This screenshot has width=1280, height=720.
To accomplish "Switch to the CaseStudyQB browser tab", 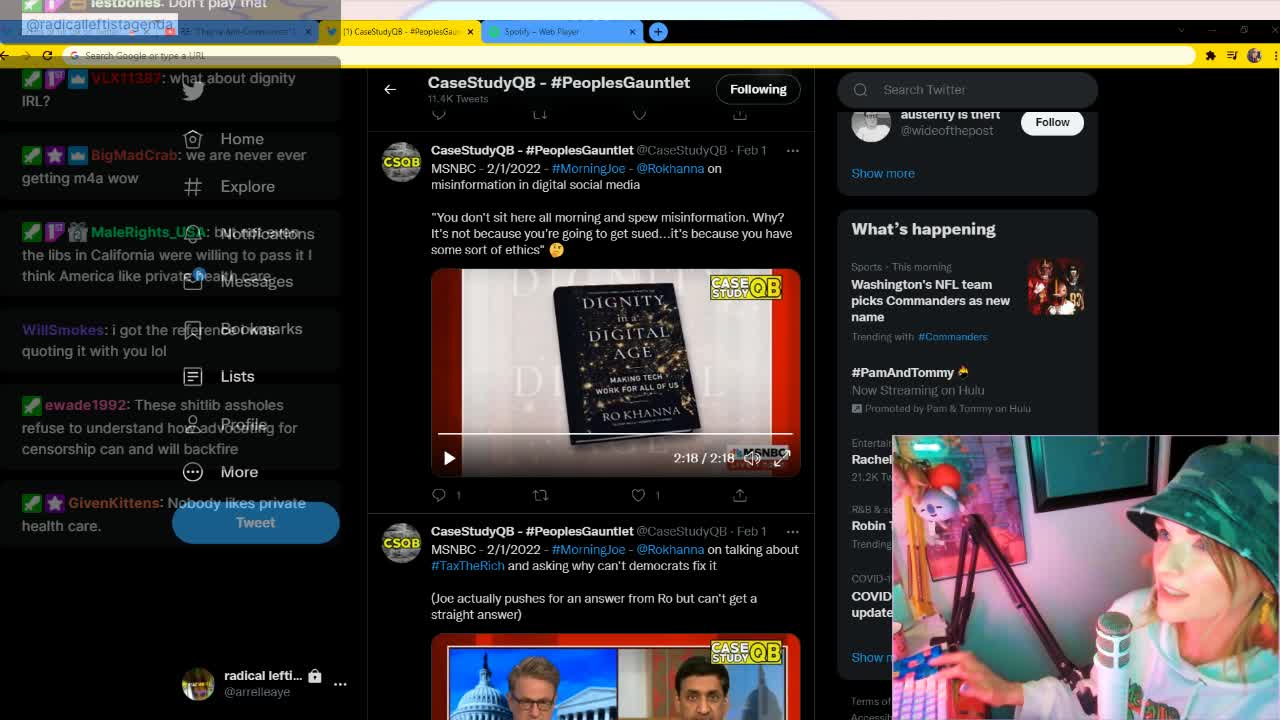I will pyautogui.click(x=402, y=31).
